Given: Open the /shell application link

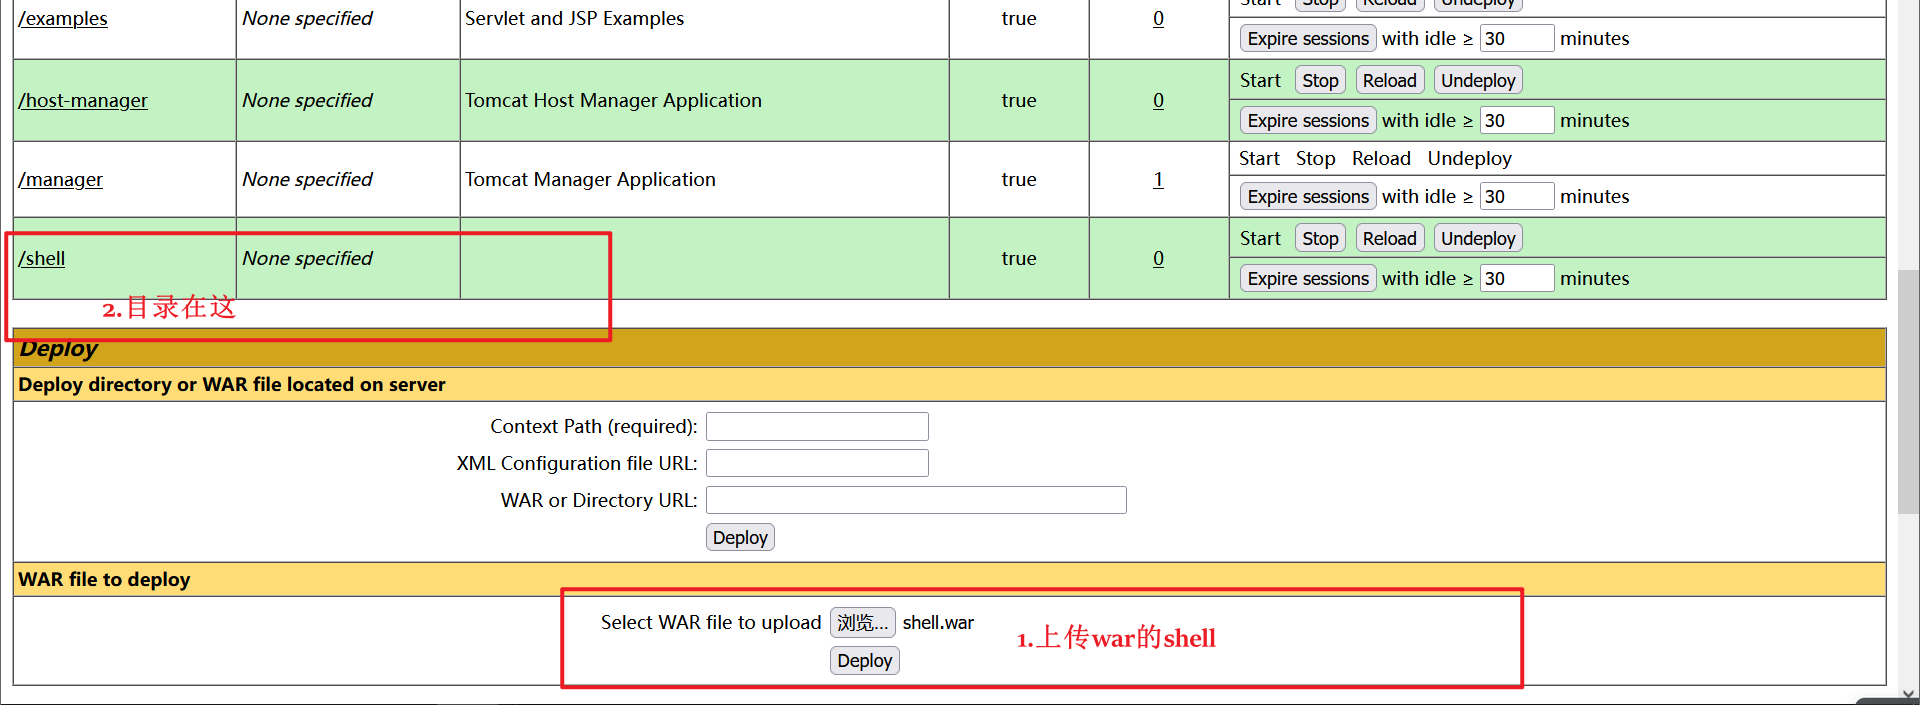Looking at the screenshot, I should point(42,259).
